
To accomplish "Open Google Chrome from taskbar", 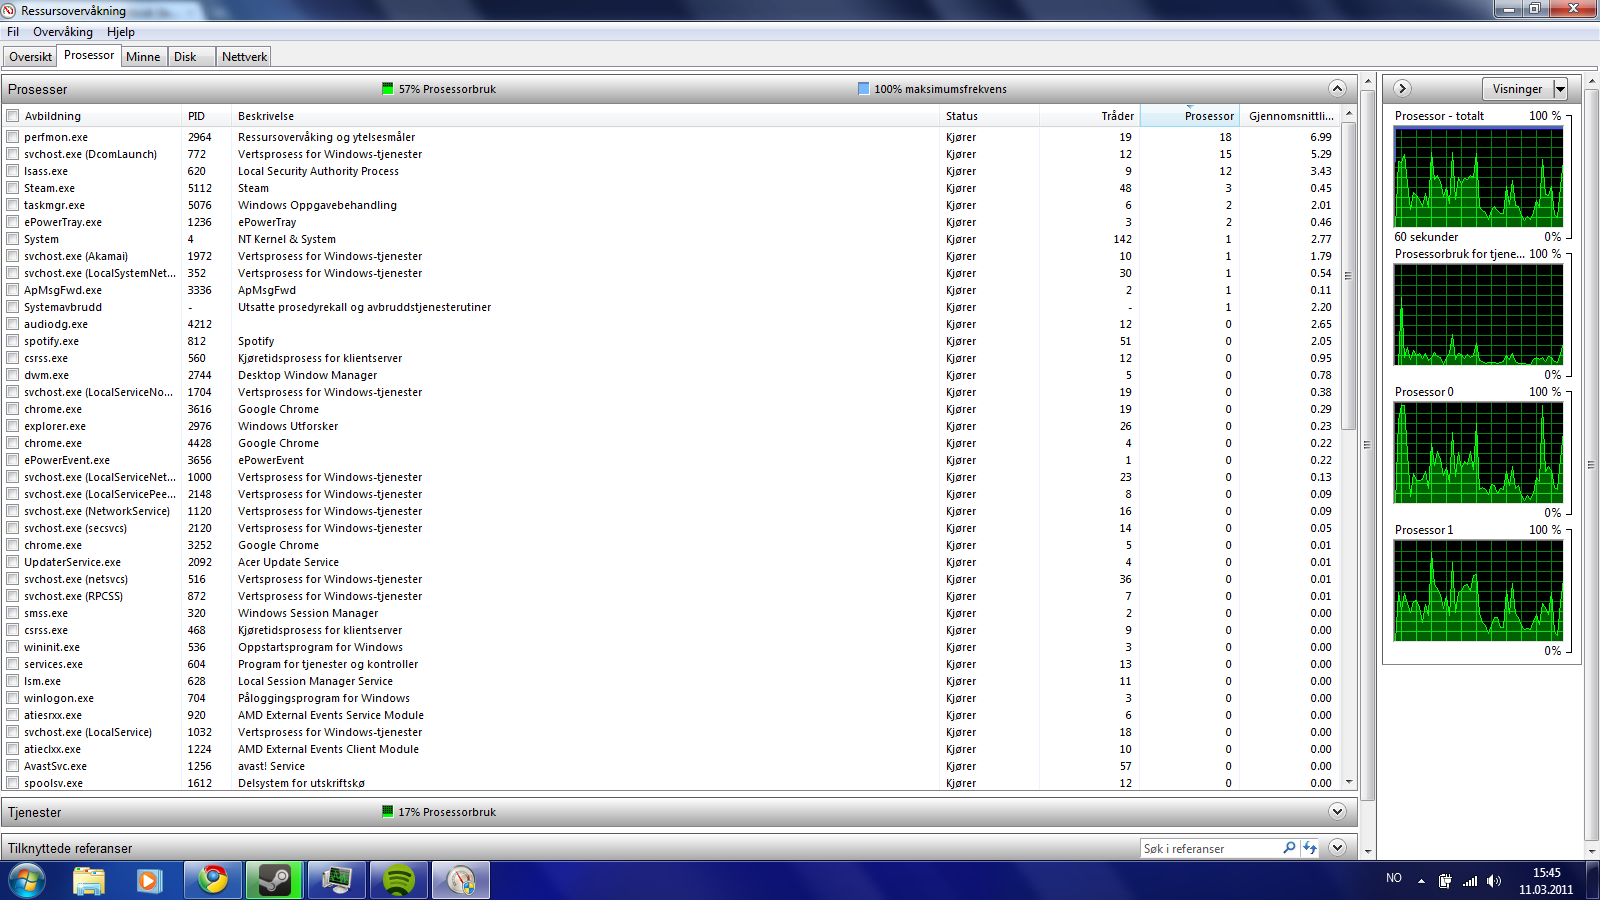I will pyautogui.click(x=212, y=881).
